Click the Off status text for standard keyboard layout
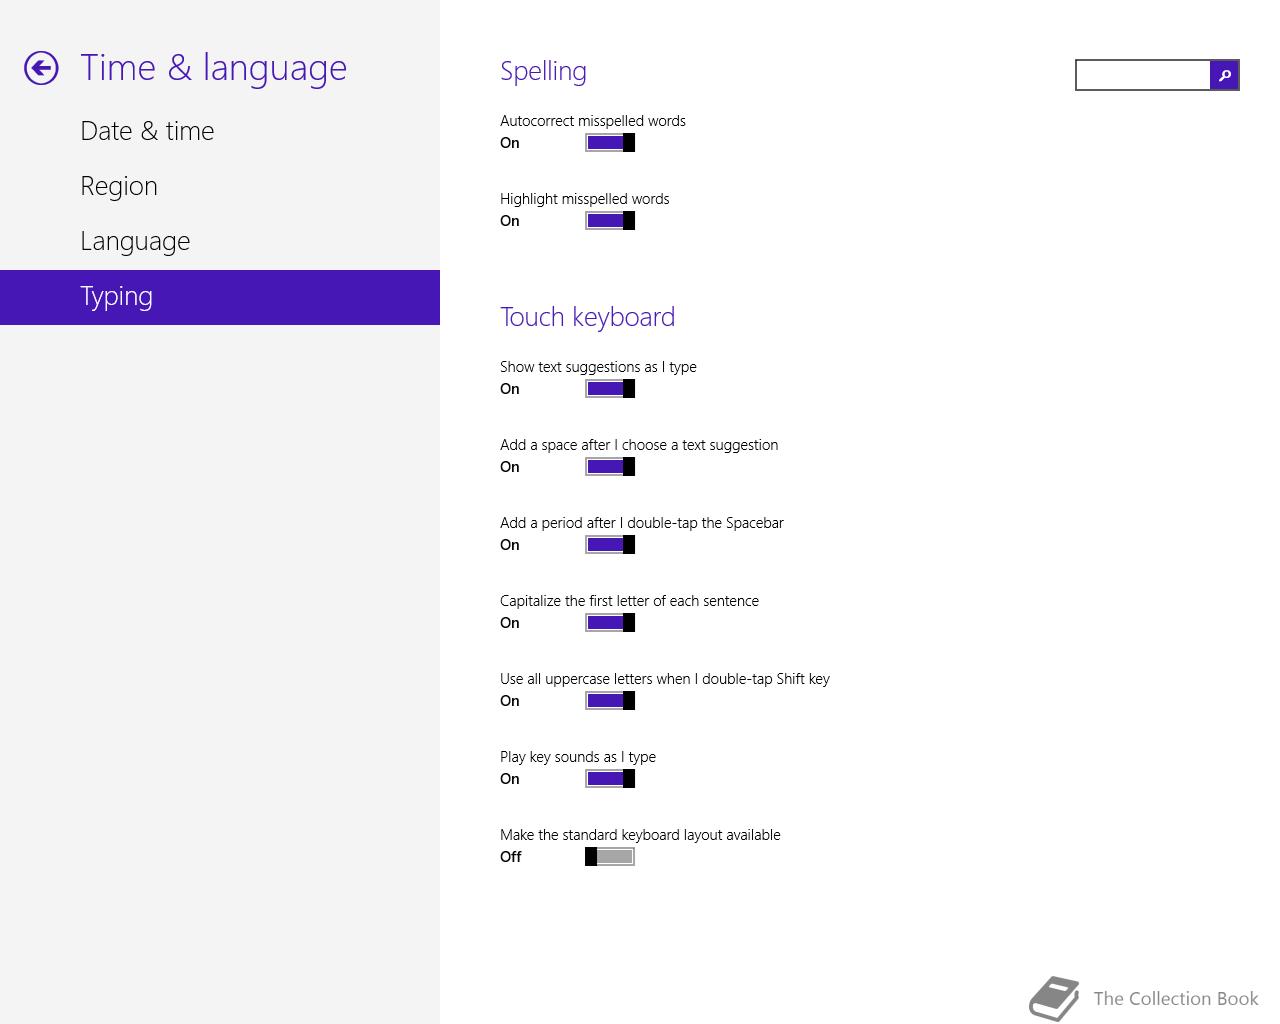Image resolution: width=1280 pixels, height=1024 pixels. click(510, 857)
